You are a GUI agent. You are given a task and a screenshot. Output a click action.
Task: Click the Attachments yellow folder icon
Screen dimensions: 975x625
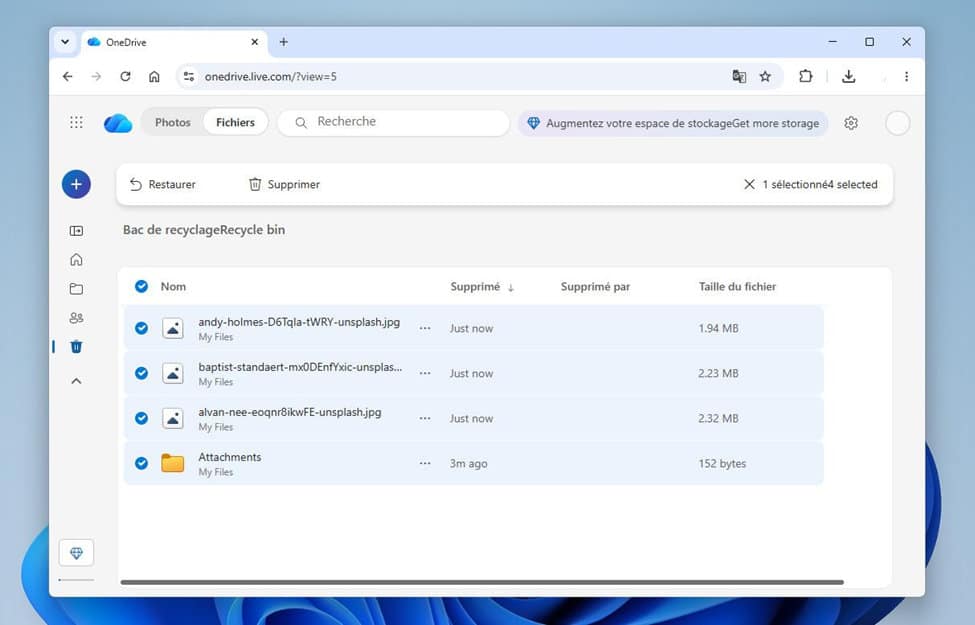coord(173,463)
